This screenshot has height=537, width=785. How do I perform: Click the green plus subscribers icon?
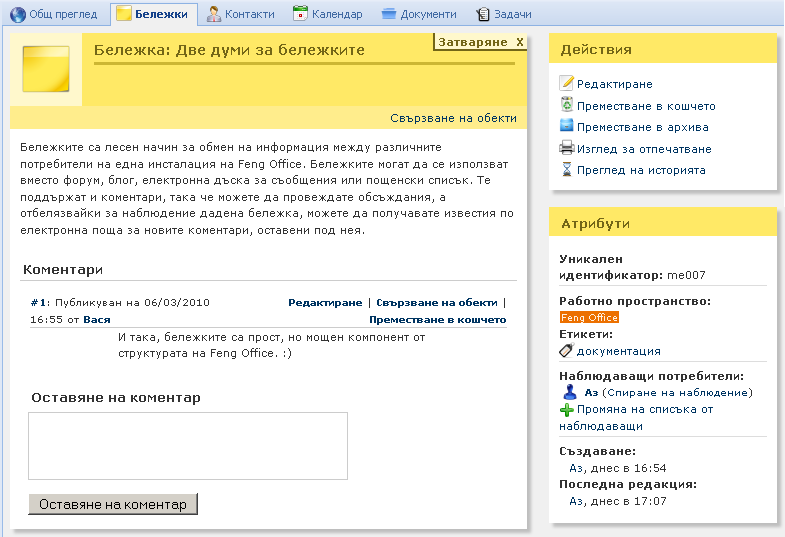click(x=567, y=410)
